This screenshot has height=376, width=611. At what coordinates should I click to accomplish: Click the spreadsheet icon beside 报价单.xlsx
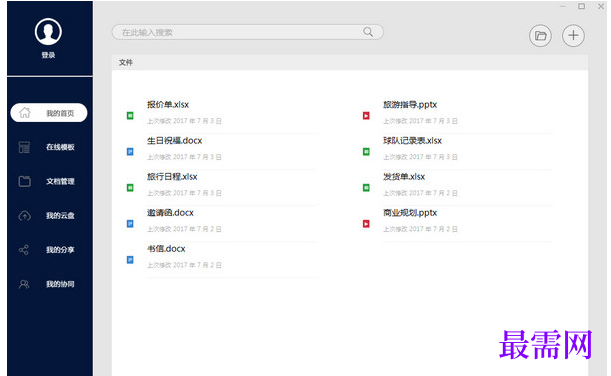click(130, 115)
